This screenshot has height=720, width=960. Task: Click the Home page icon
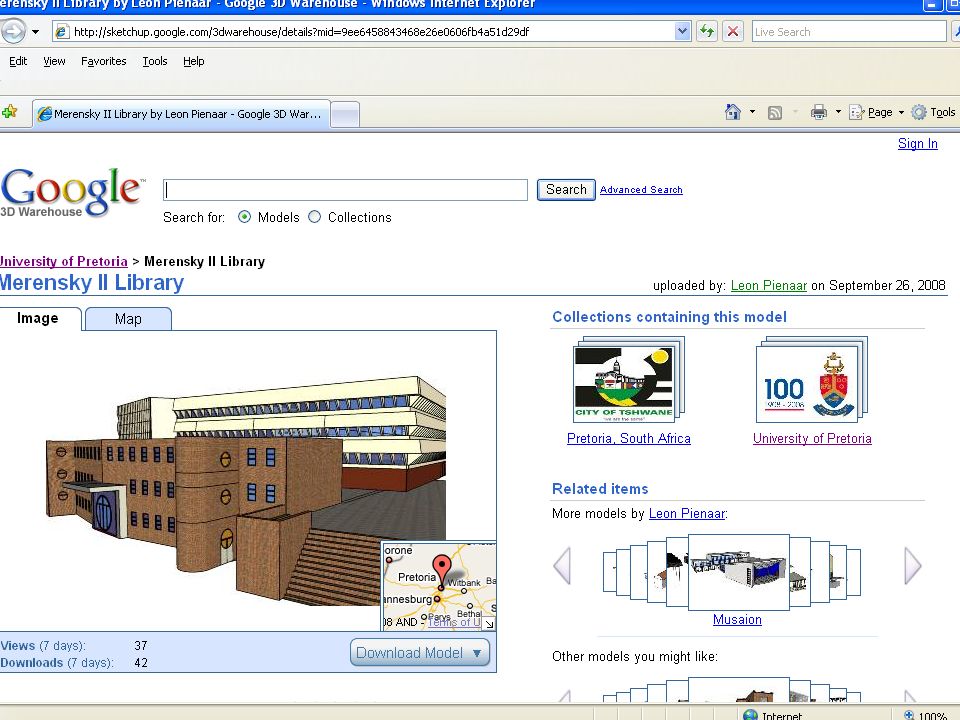pos(733,112)
